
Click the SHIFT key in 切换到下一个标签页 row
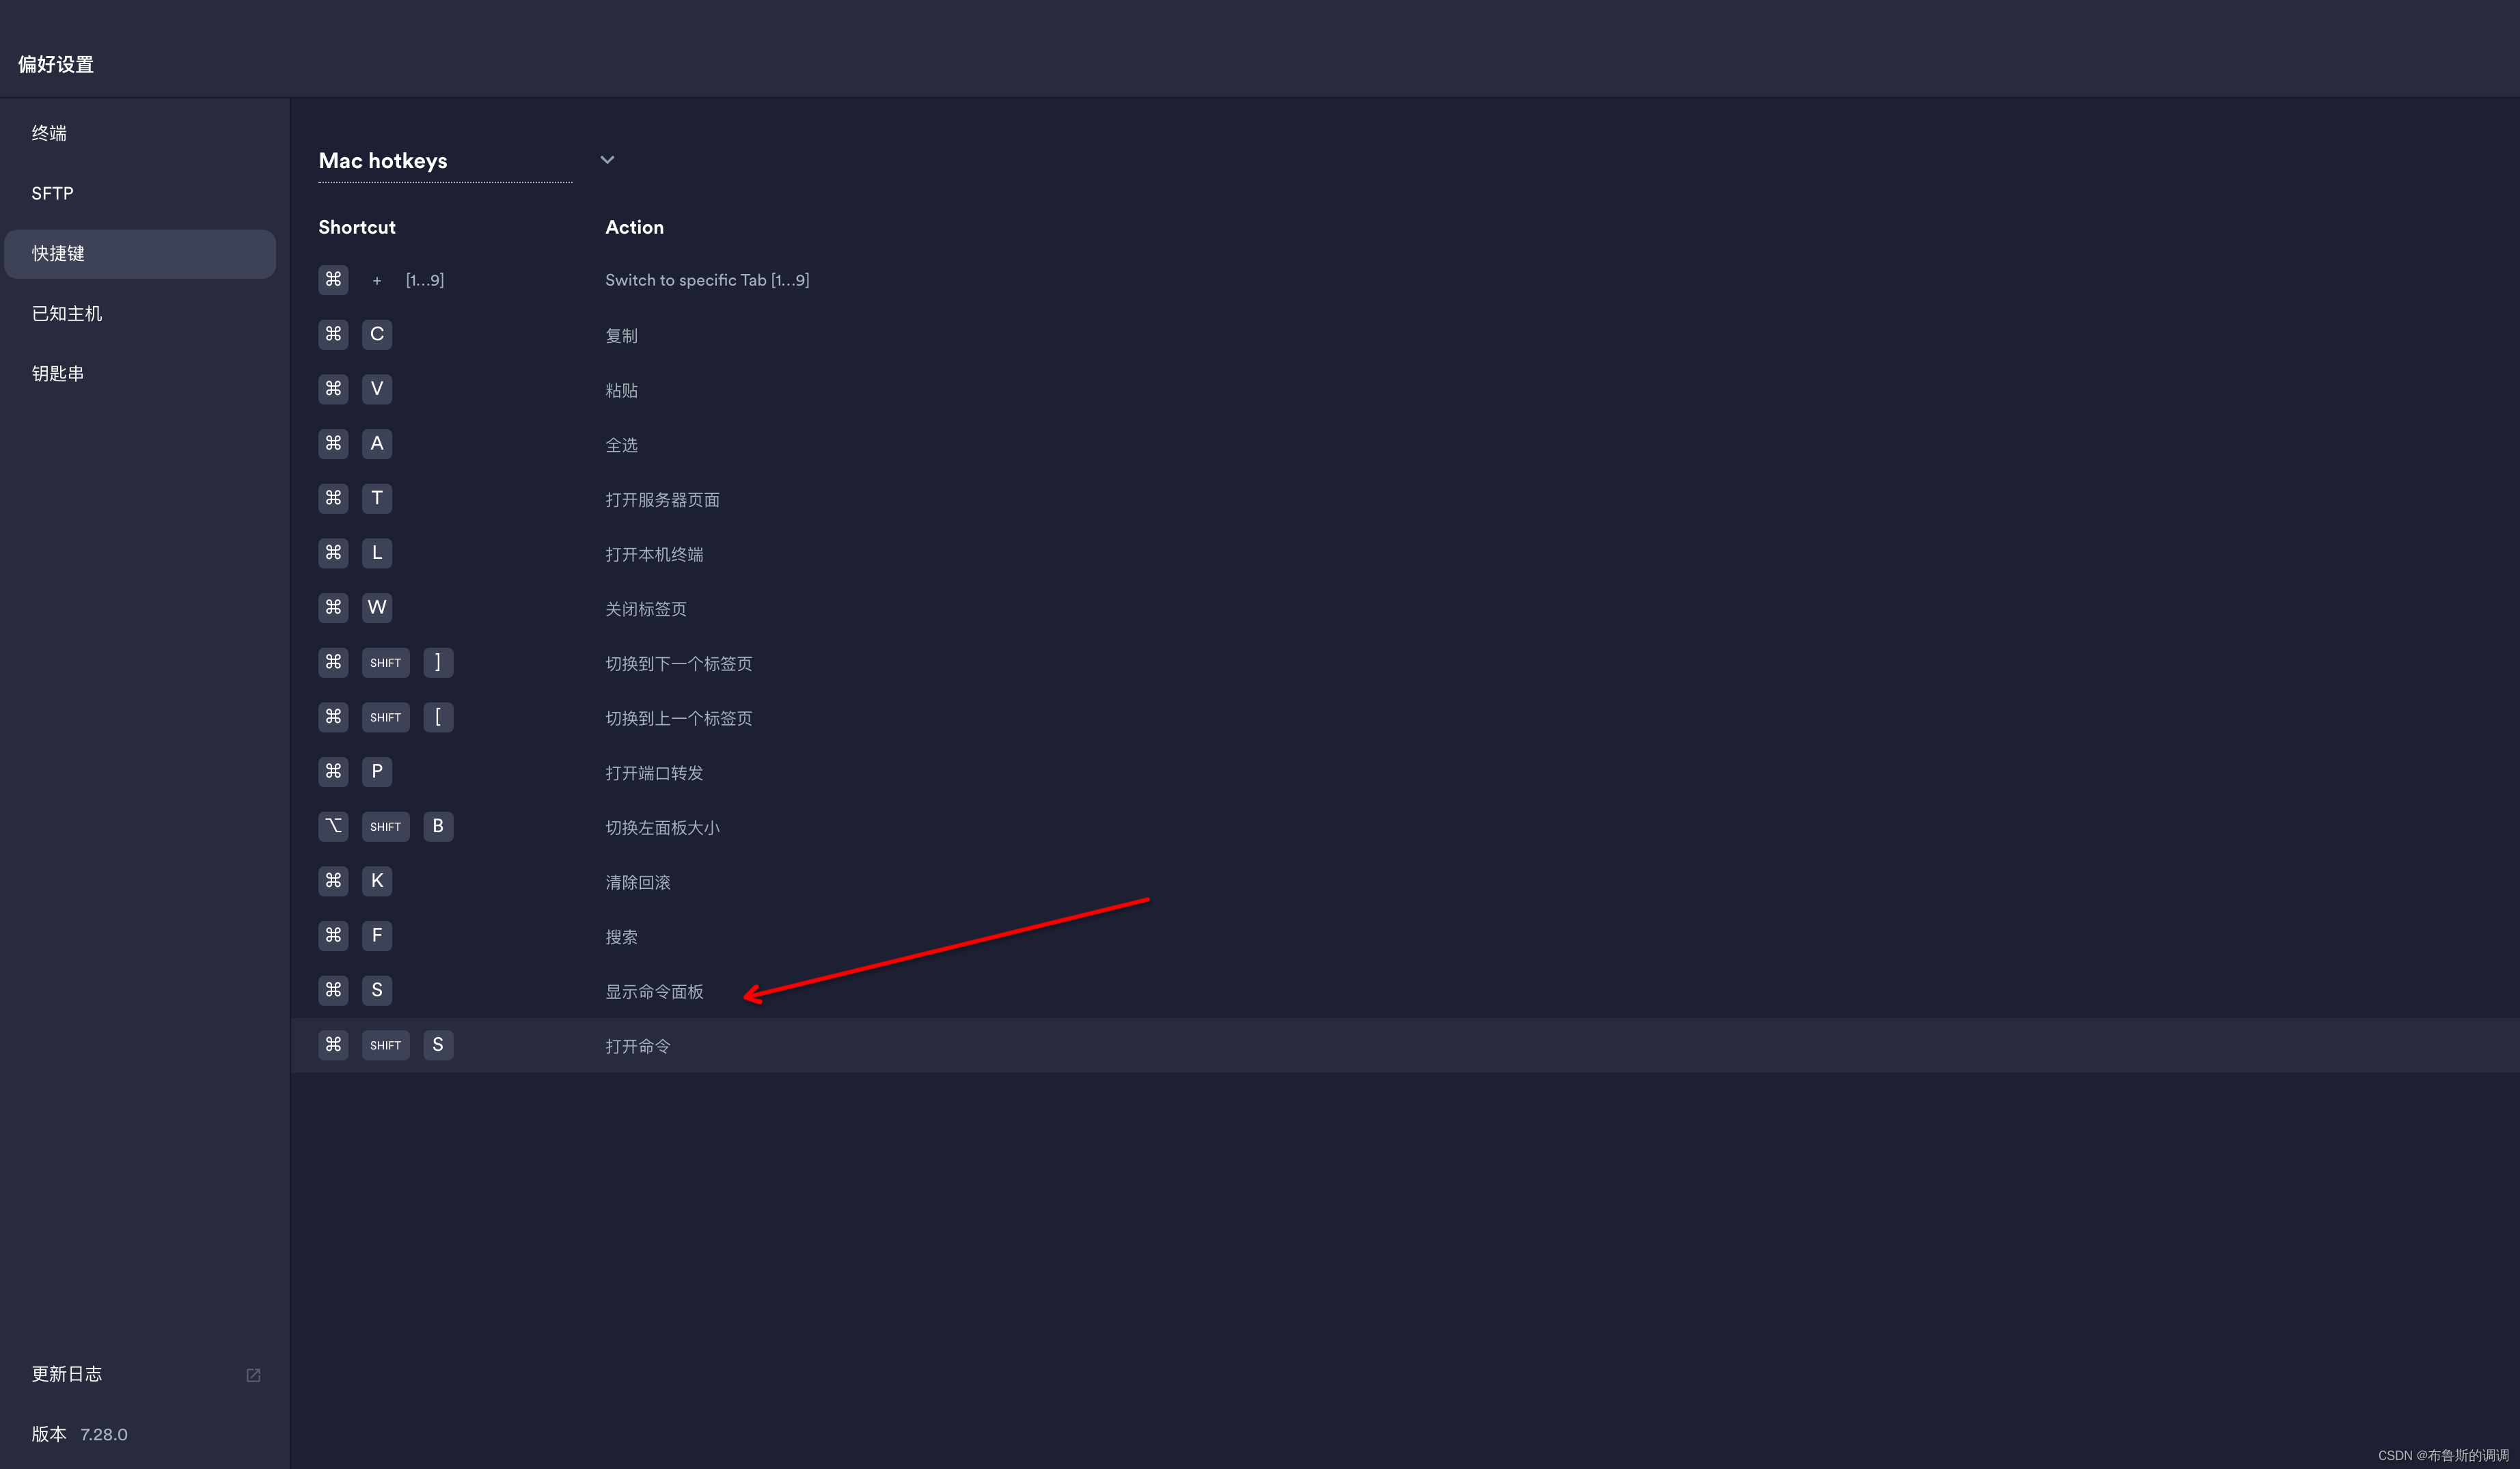coord(385,663)
